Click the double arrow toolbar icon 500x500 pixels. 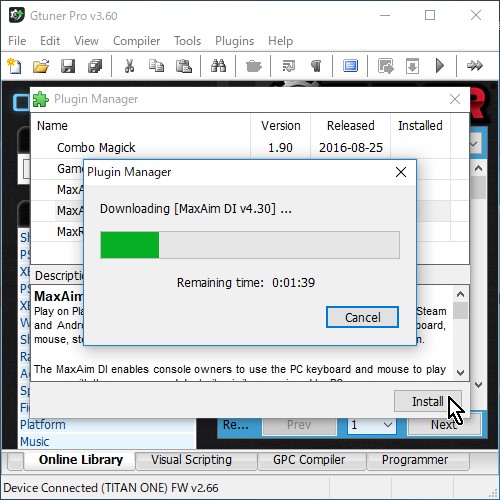(475, 66)
